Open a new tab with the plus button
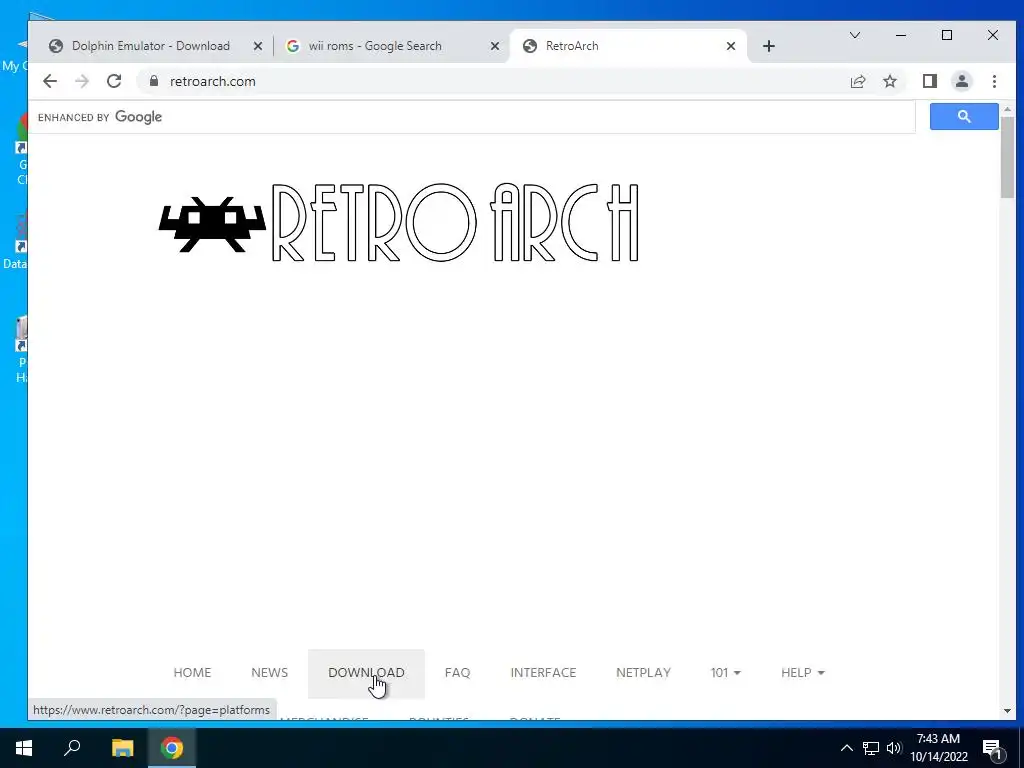The image size is (1024, 768). (x=769, y=46)
